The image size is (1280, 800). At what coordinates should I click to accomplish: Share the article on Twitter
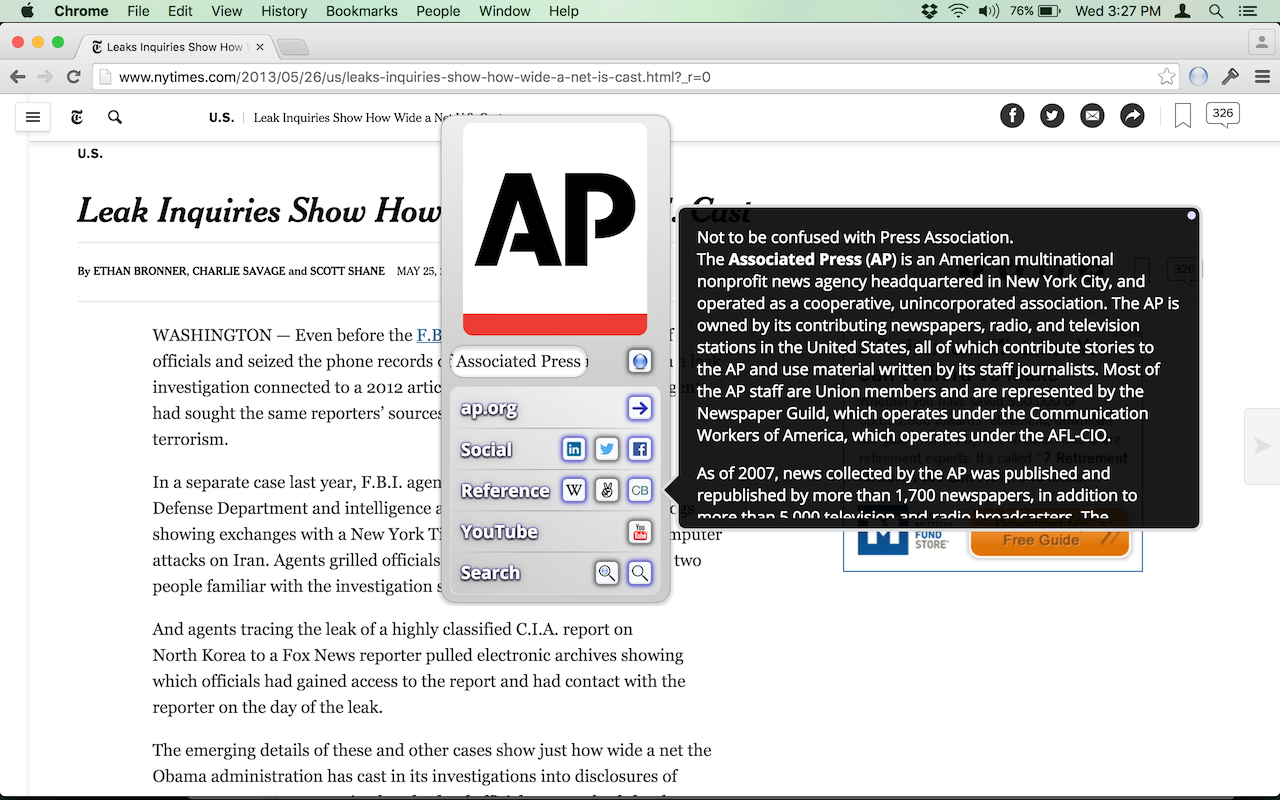coord(1052,116)
